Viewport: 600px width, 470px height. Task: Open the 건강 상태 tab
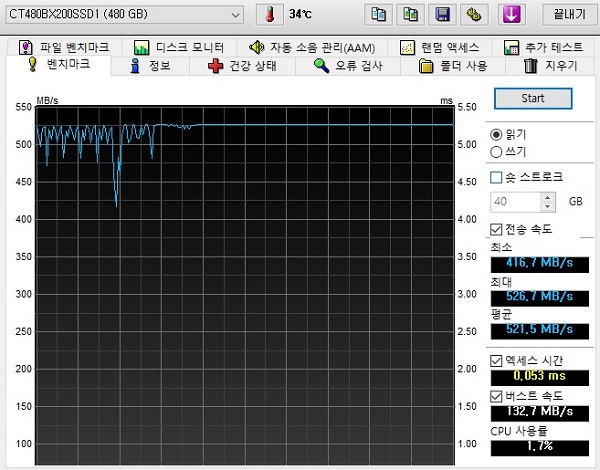point(242,66)
